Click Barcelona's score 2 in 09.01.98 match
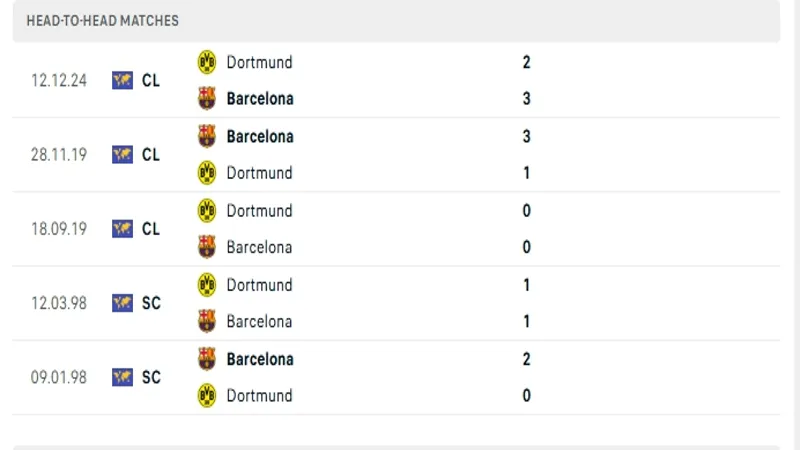This screenshot has width=800, height=450. 527,359
